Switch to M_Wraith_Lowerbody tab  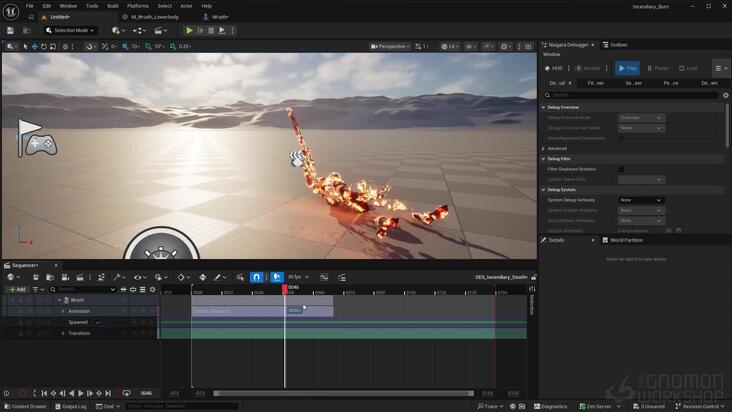154,17
